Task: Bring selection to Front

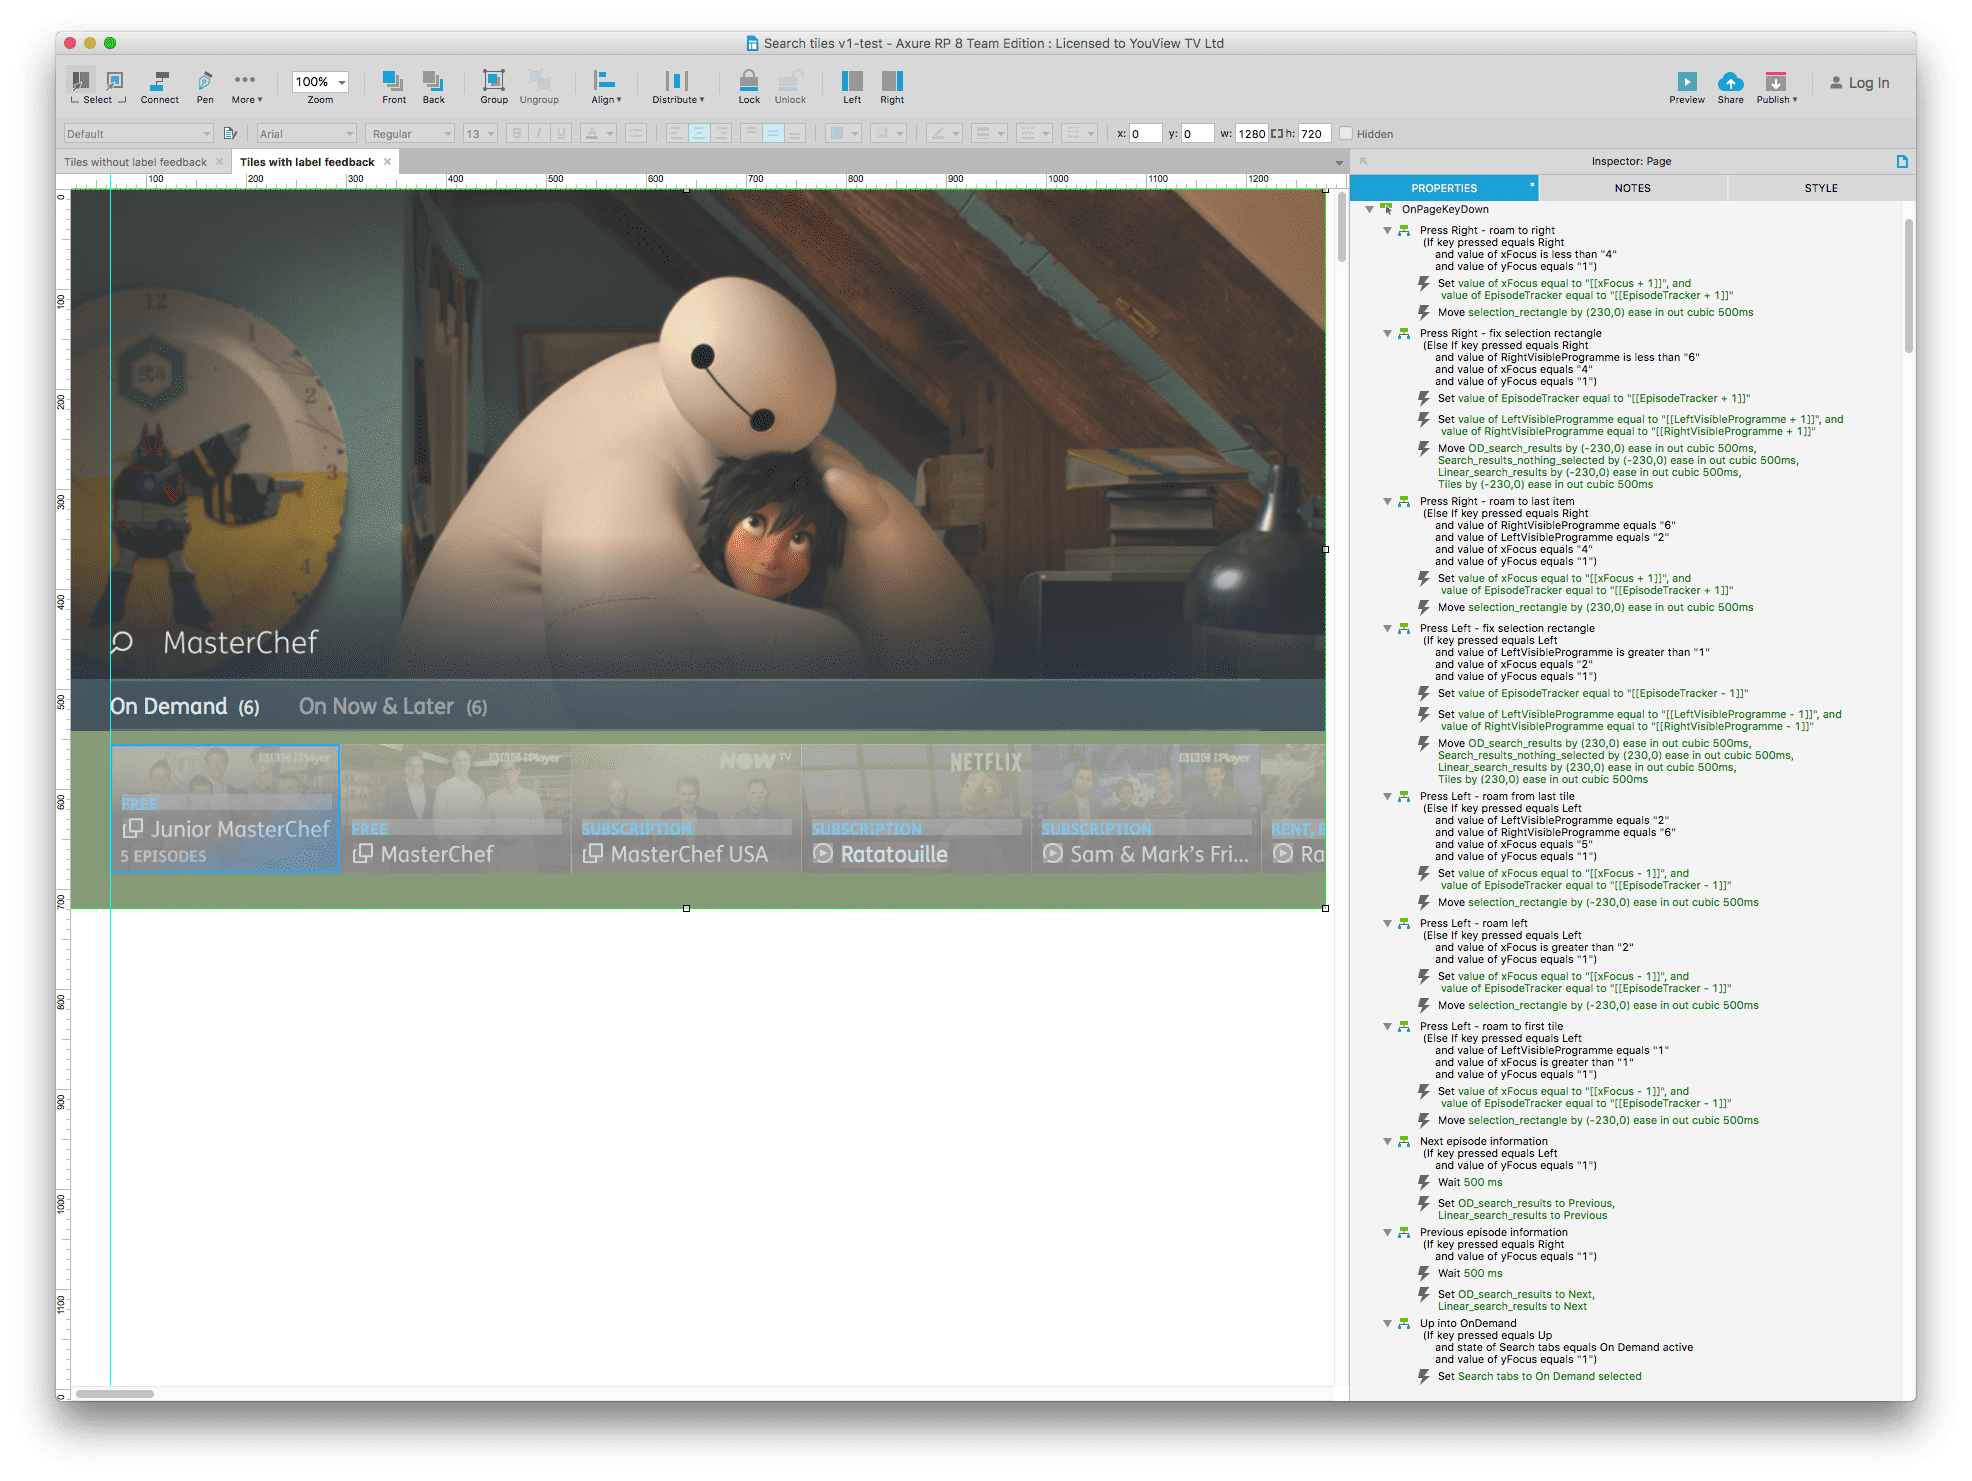Action: [x=394, y=86]
